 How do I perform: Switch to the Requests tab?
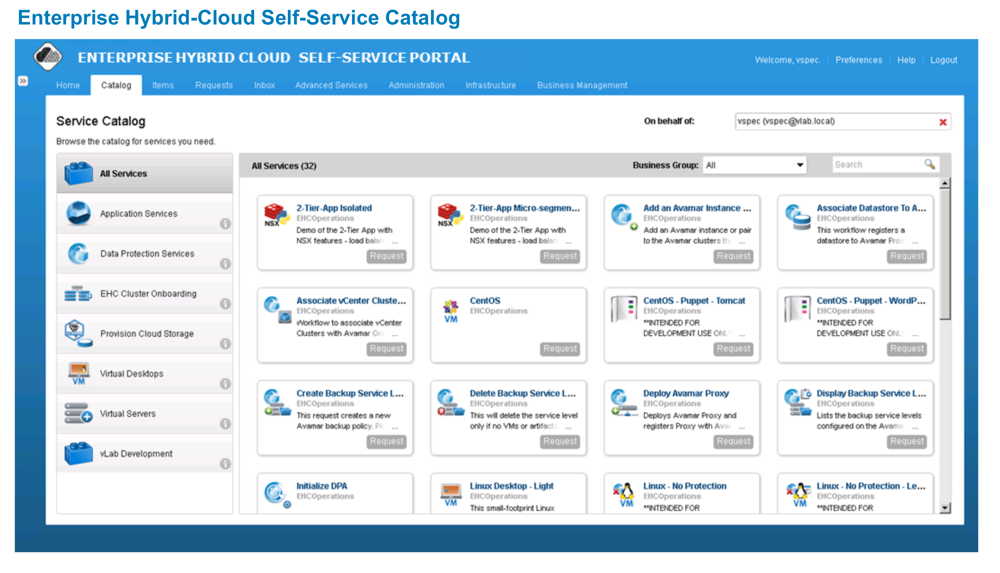coord(214,85)
